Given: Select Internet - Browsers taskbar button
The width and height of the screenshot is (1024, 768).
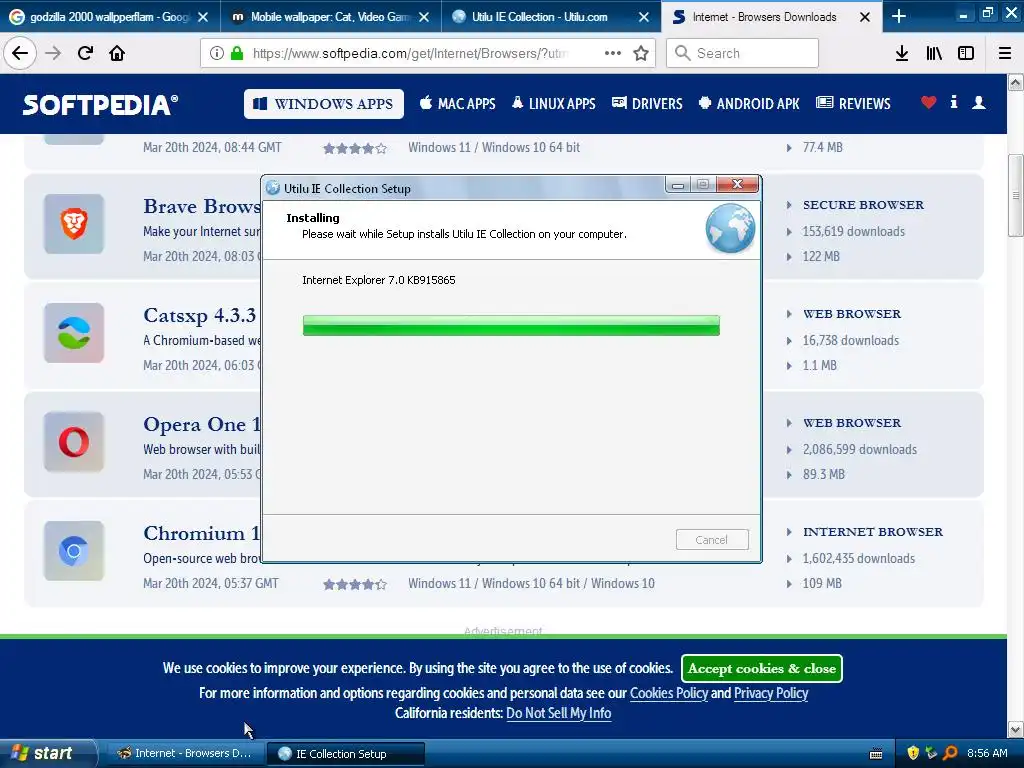Looking at the screenshot, I should [x=184, y=754].
